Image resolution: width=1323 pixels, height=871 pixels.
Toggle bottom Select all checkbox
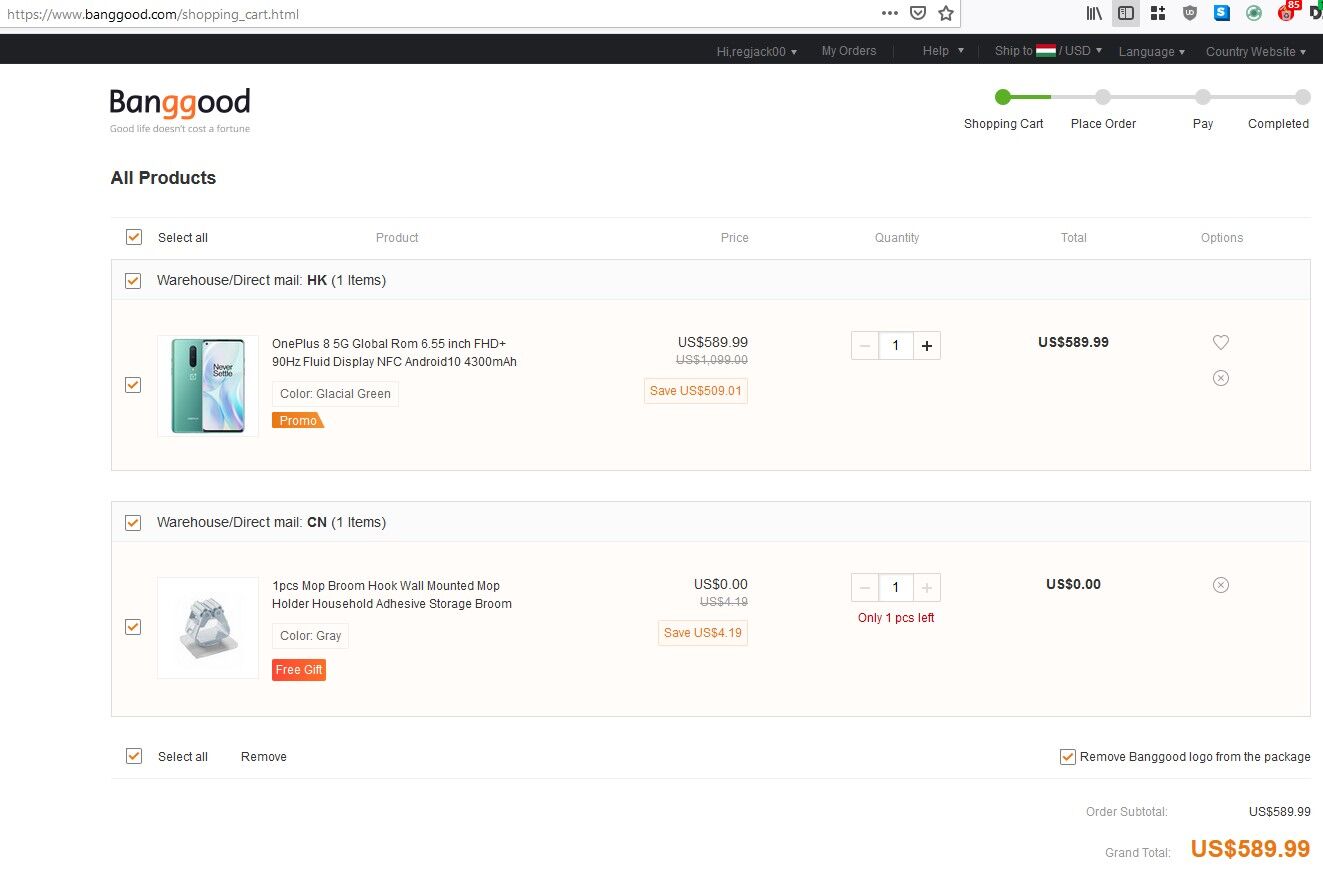coord(133,756)
